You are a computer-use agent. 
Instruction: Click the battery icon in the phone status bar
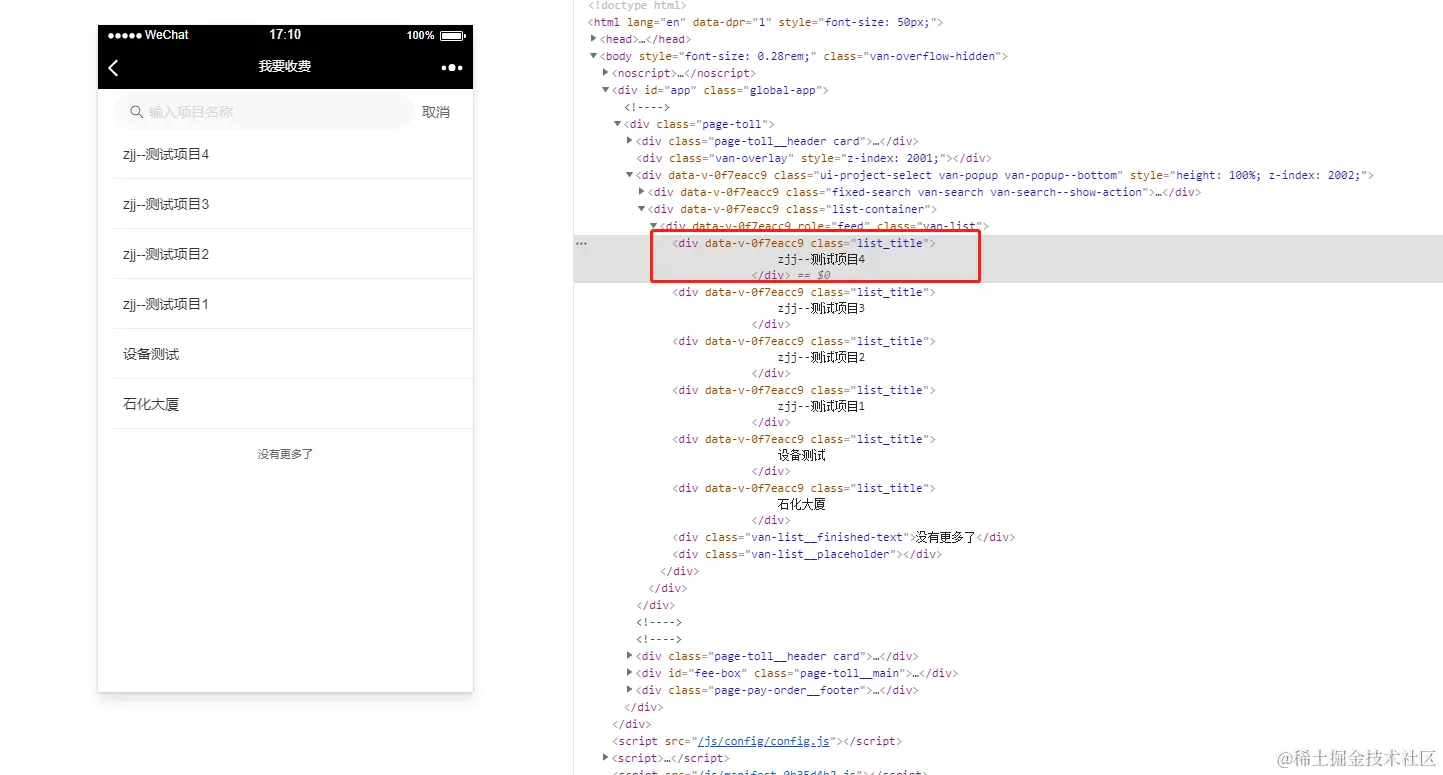452,35
